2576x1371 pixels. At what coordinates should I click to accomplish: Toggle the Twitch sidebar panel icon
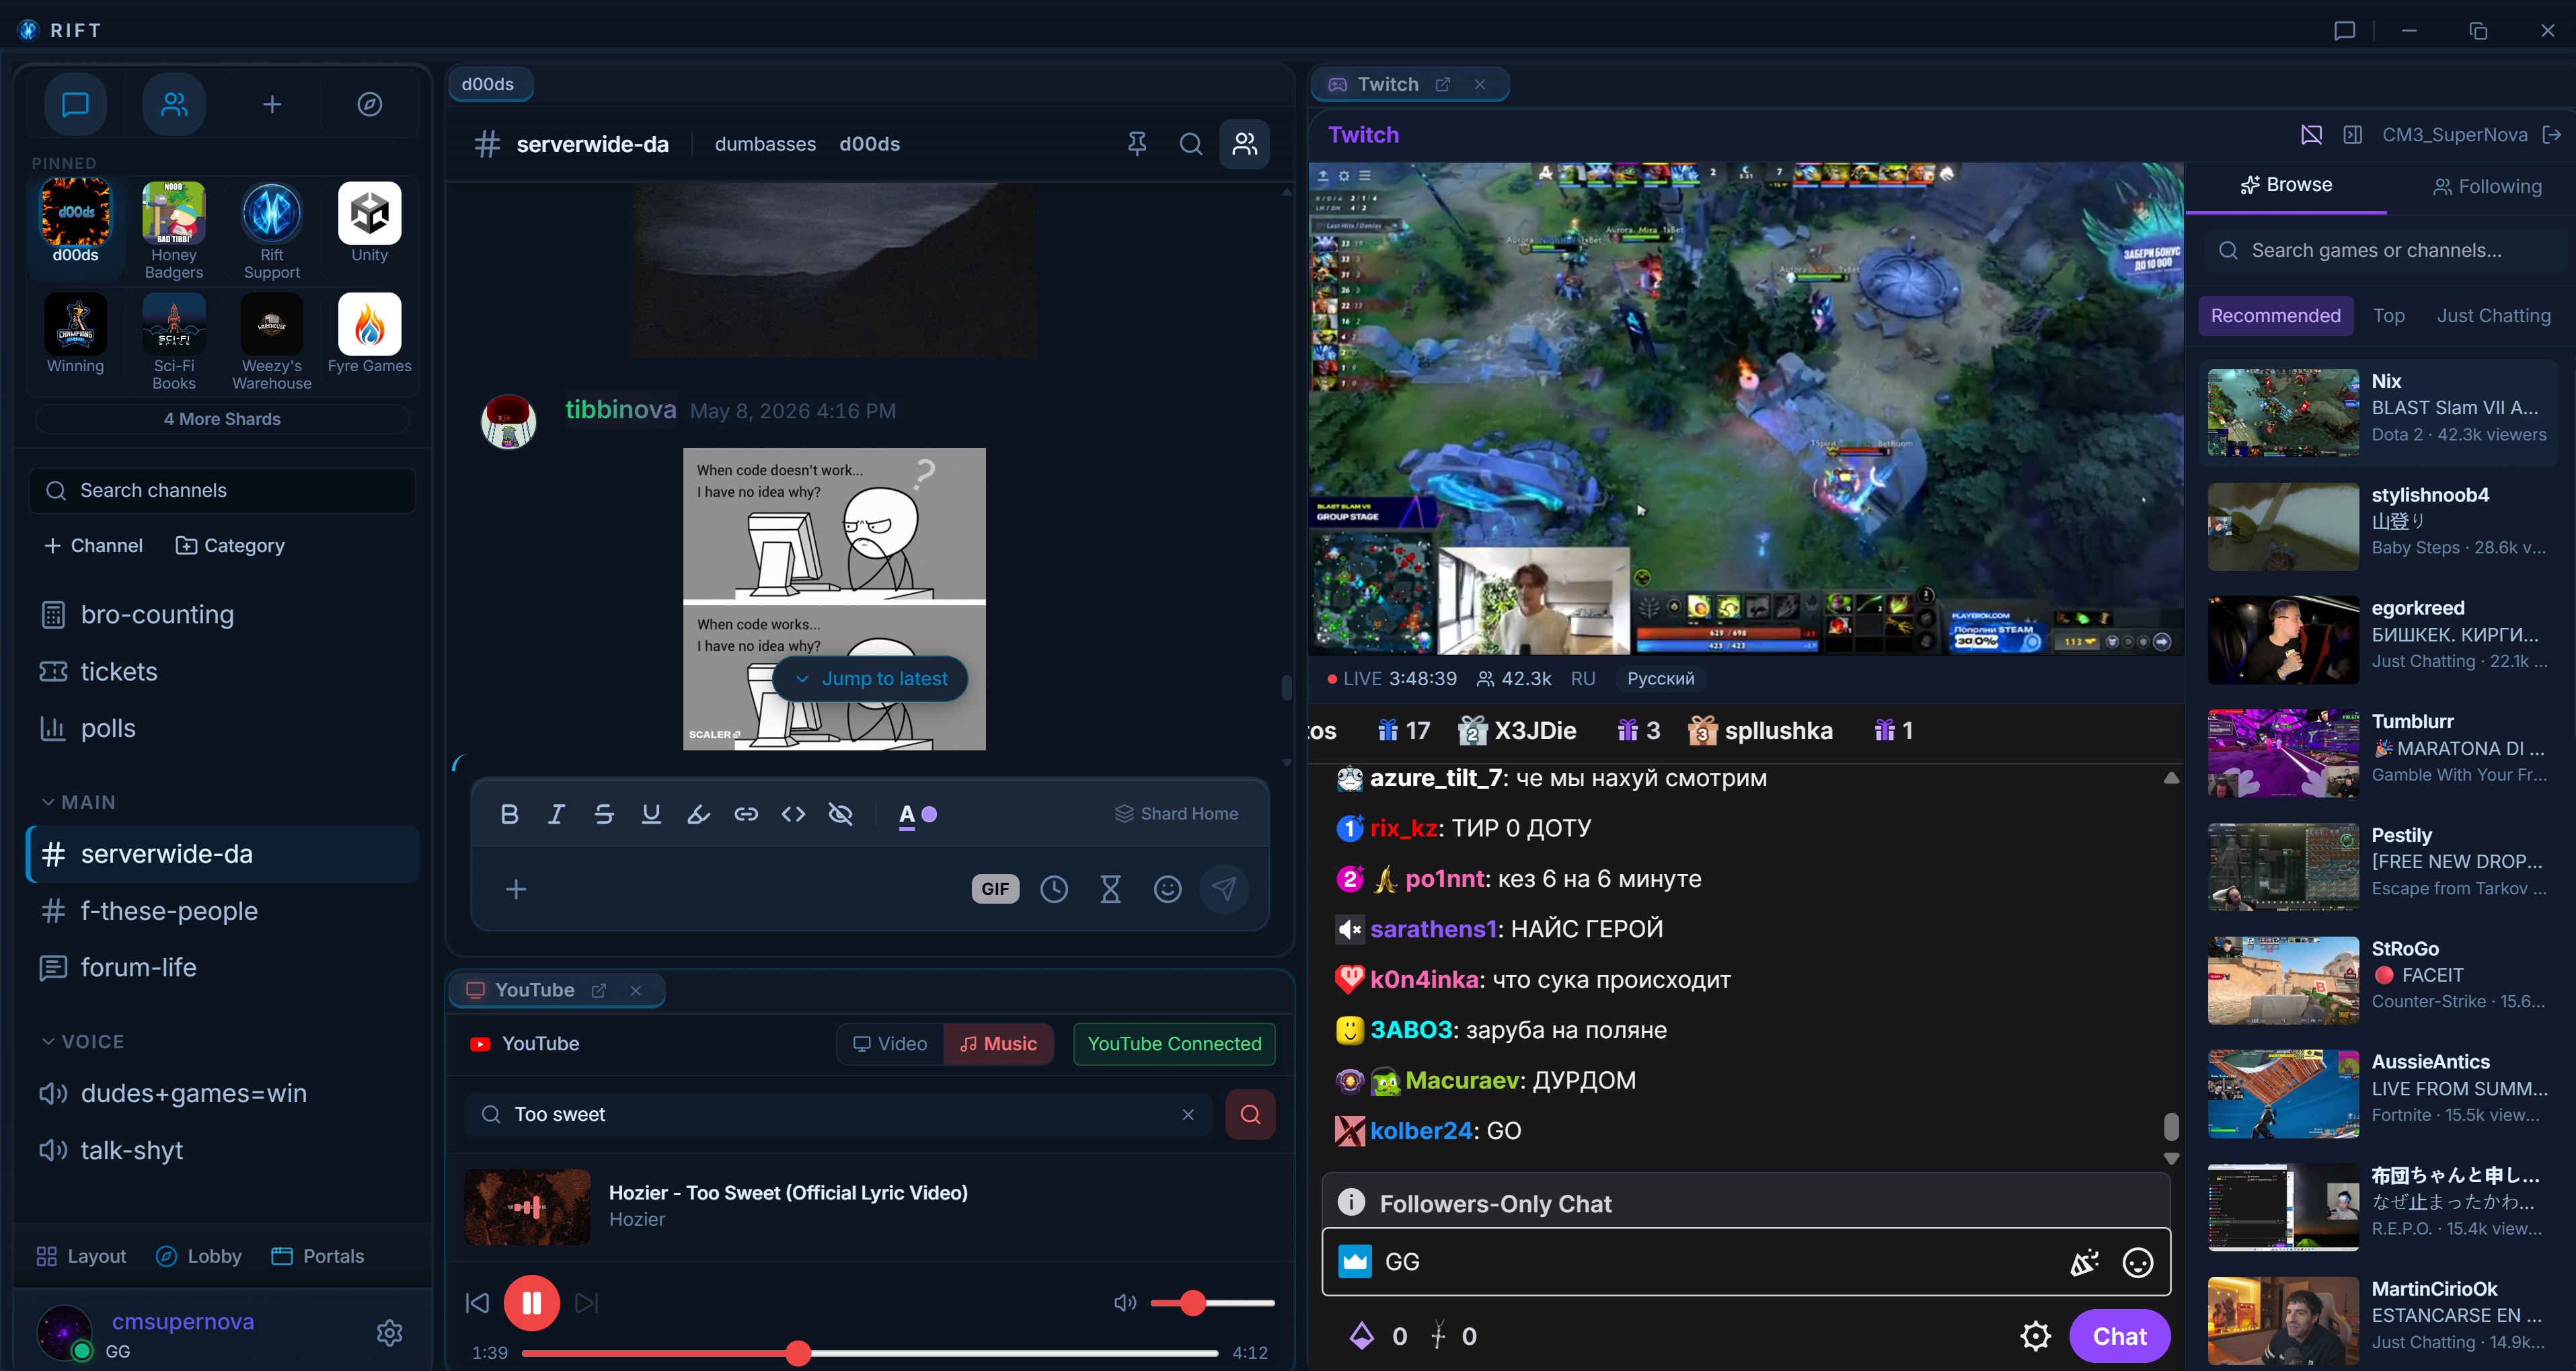(x=2353, y=135)
